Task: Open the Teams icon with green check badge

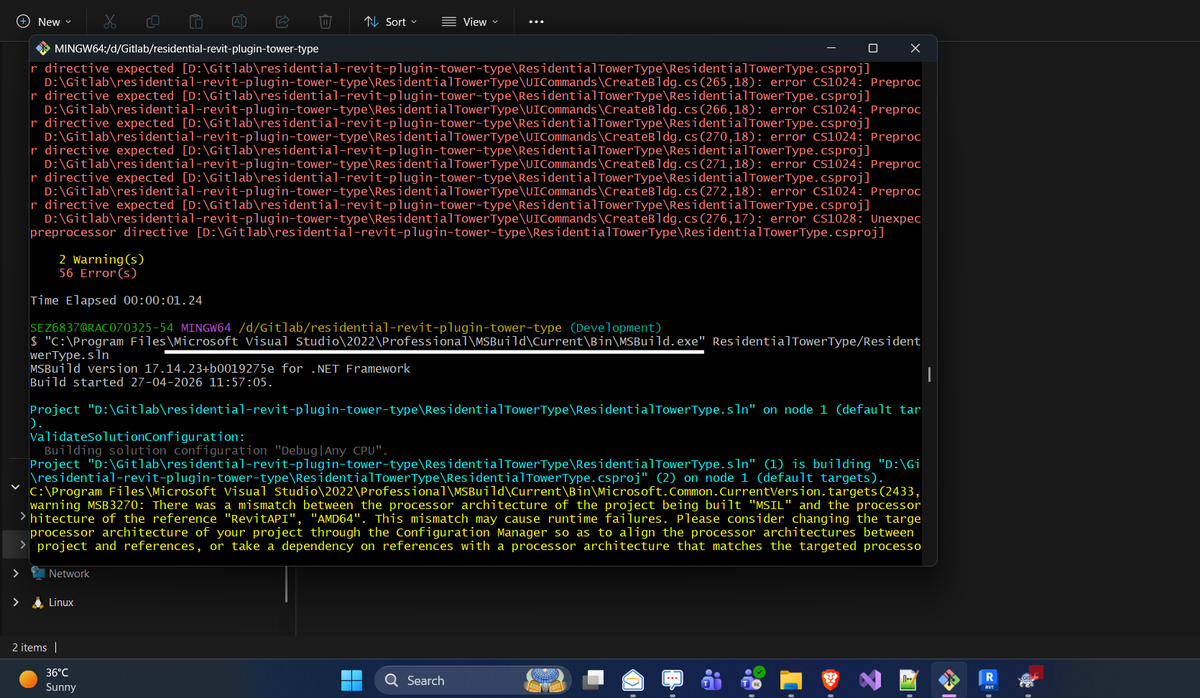Action: 751,680
